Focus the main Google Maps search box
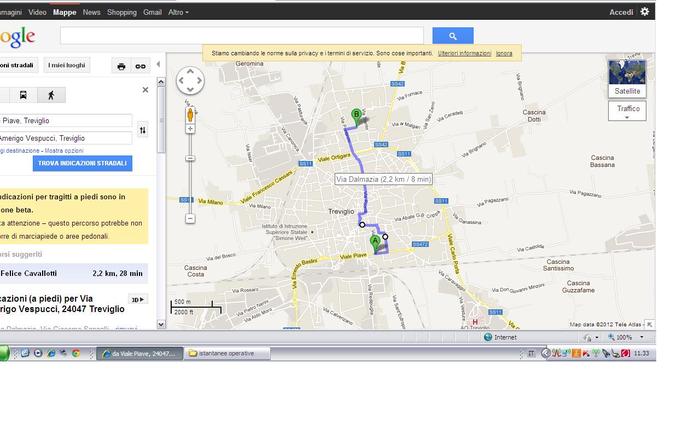Screen dimensions: 700x438 242,36
